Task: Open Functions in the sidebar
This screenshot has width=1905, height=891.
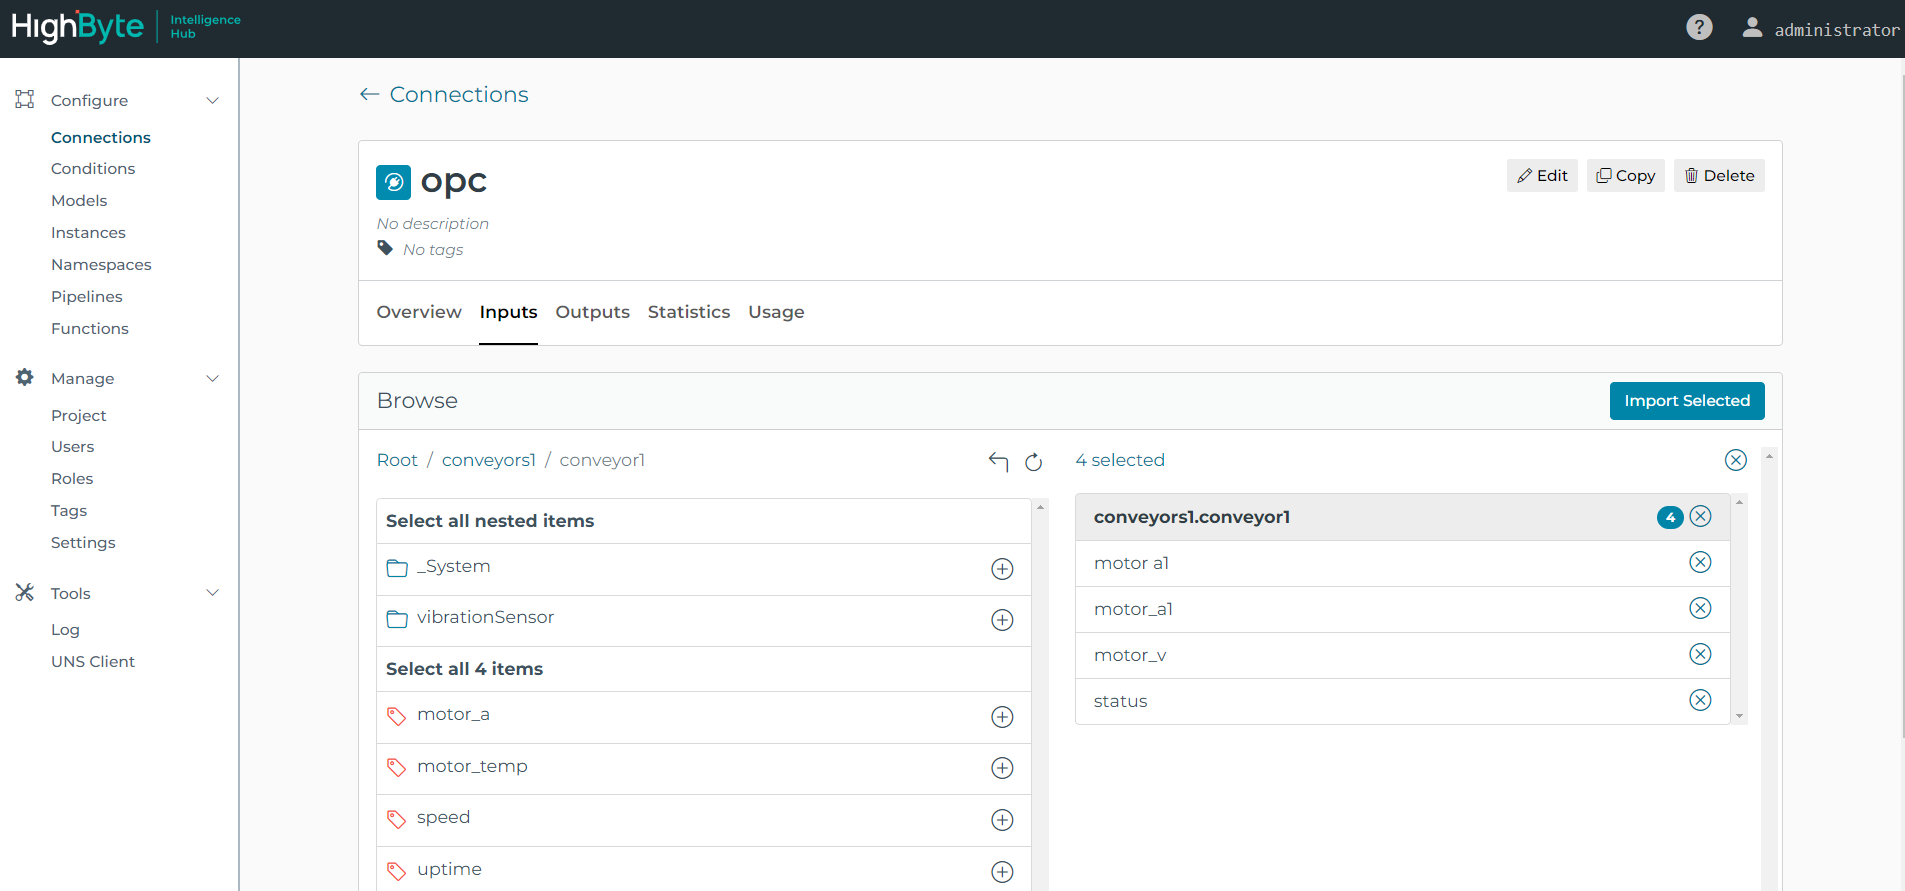Action: pos(90,328)
